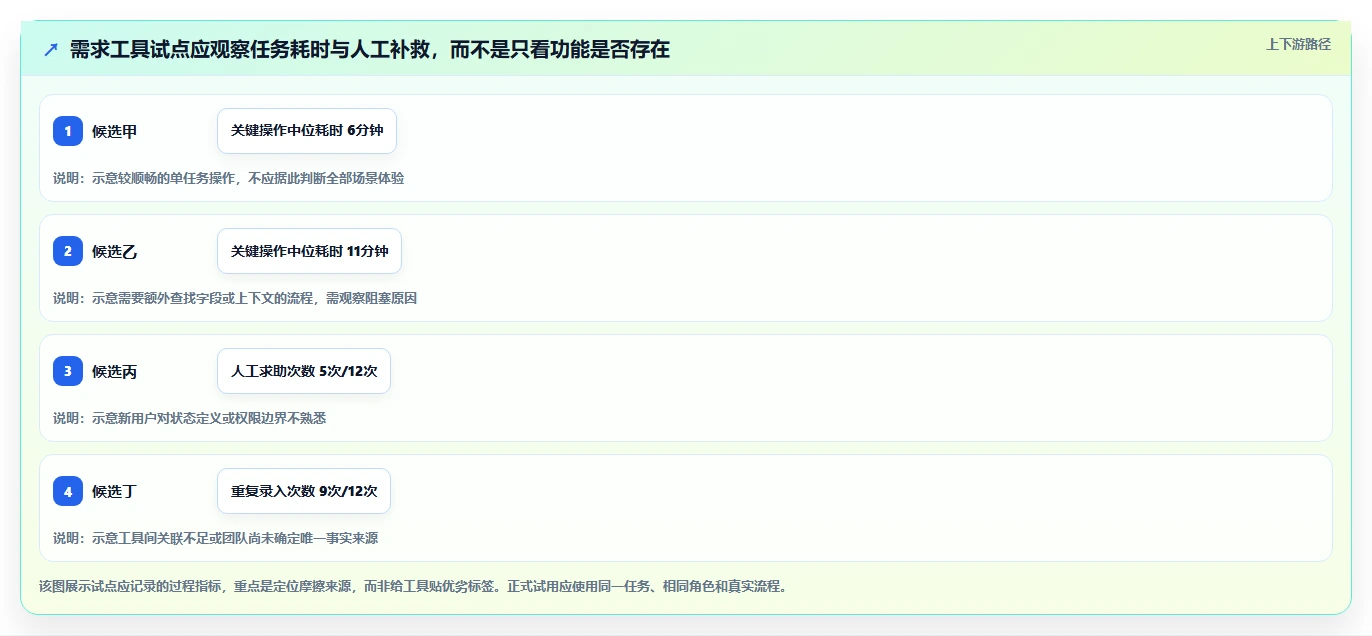Screen dimensions: 1372x636
Task: Select the 人工求助次数 5次/12次 chip
Action: point(304,371)
